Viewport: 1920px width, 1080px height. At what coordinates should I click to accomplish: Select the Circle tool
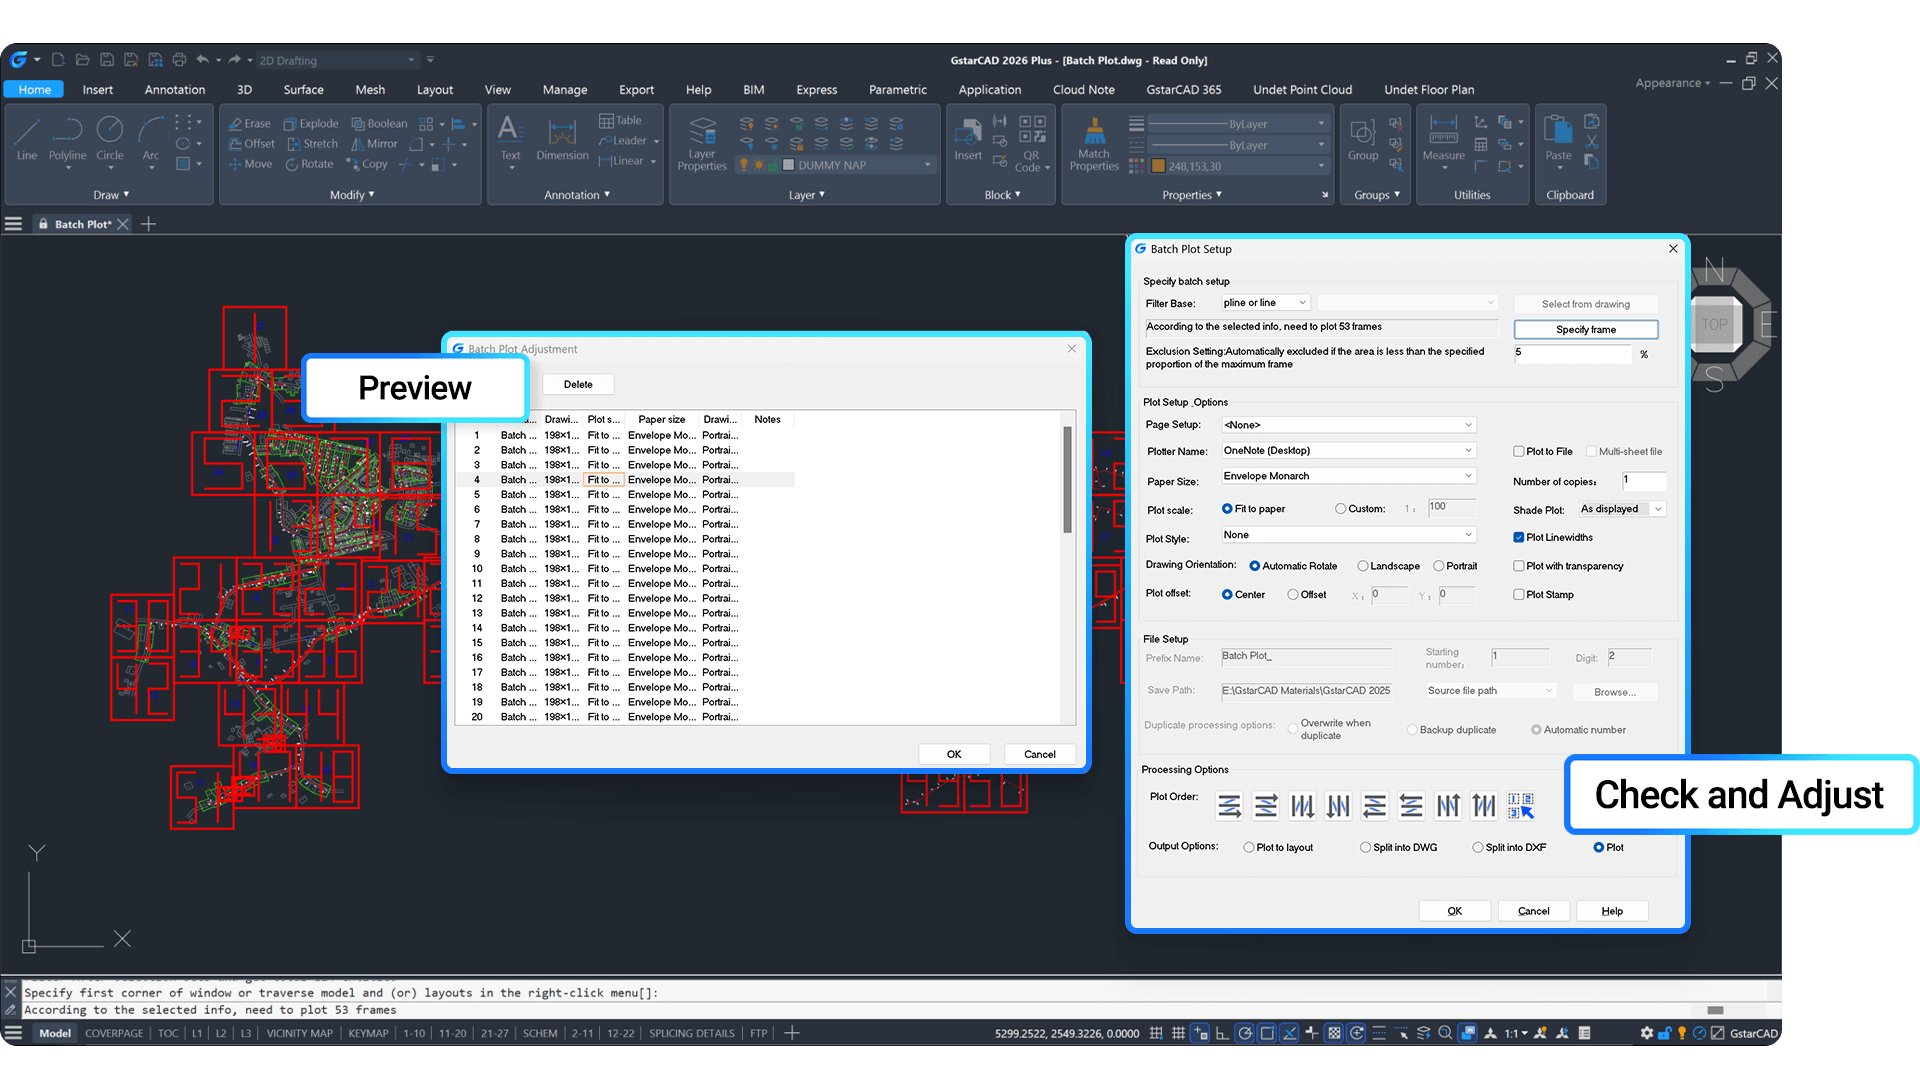[110, 140]
